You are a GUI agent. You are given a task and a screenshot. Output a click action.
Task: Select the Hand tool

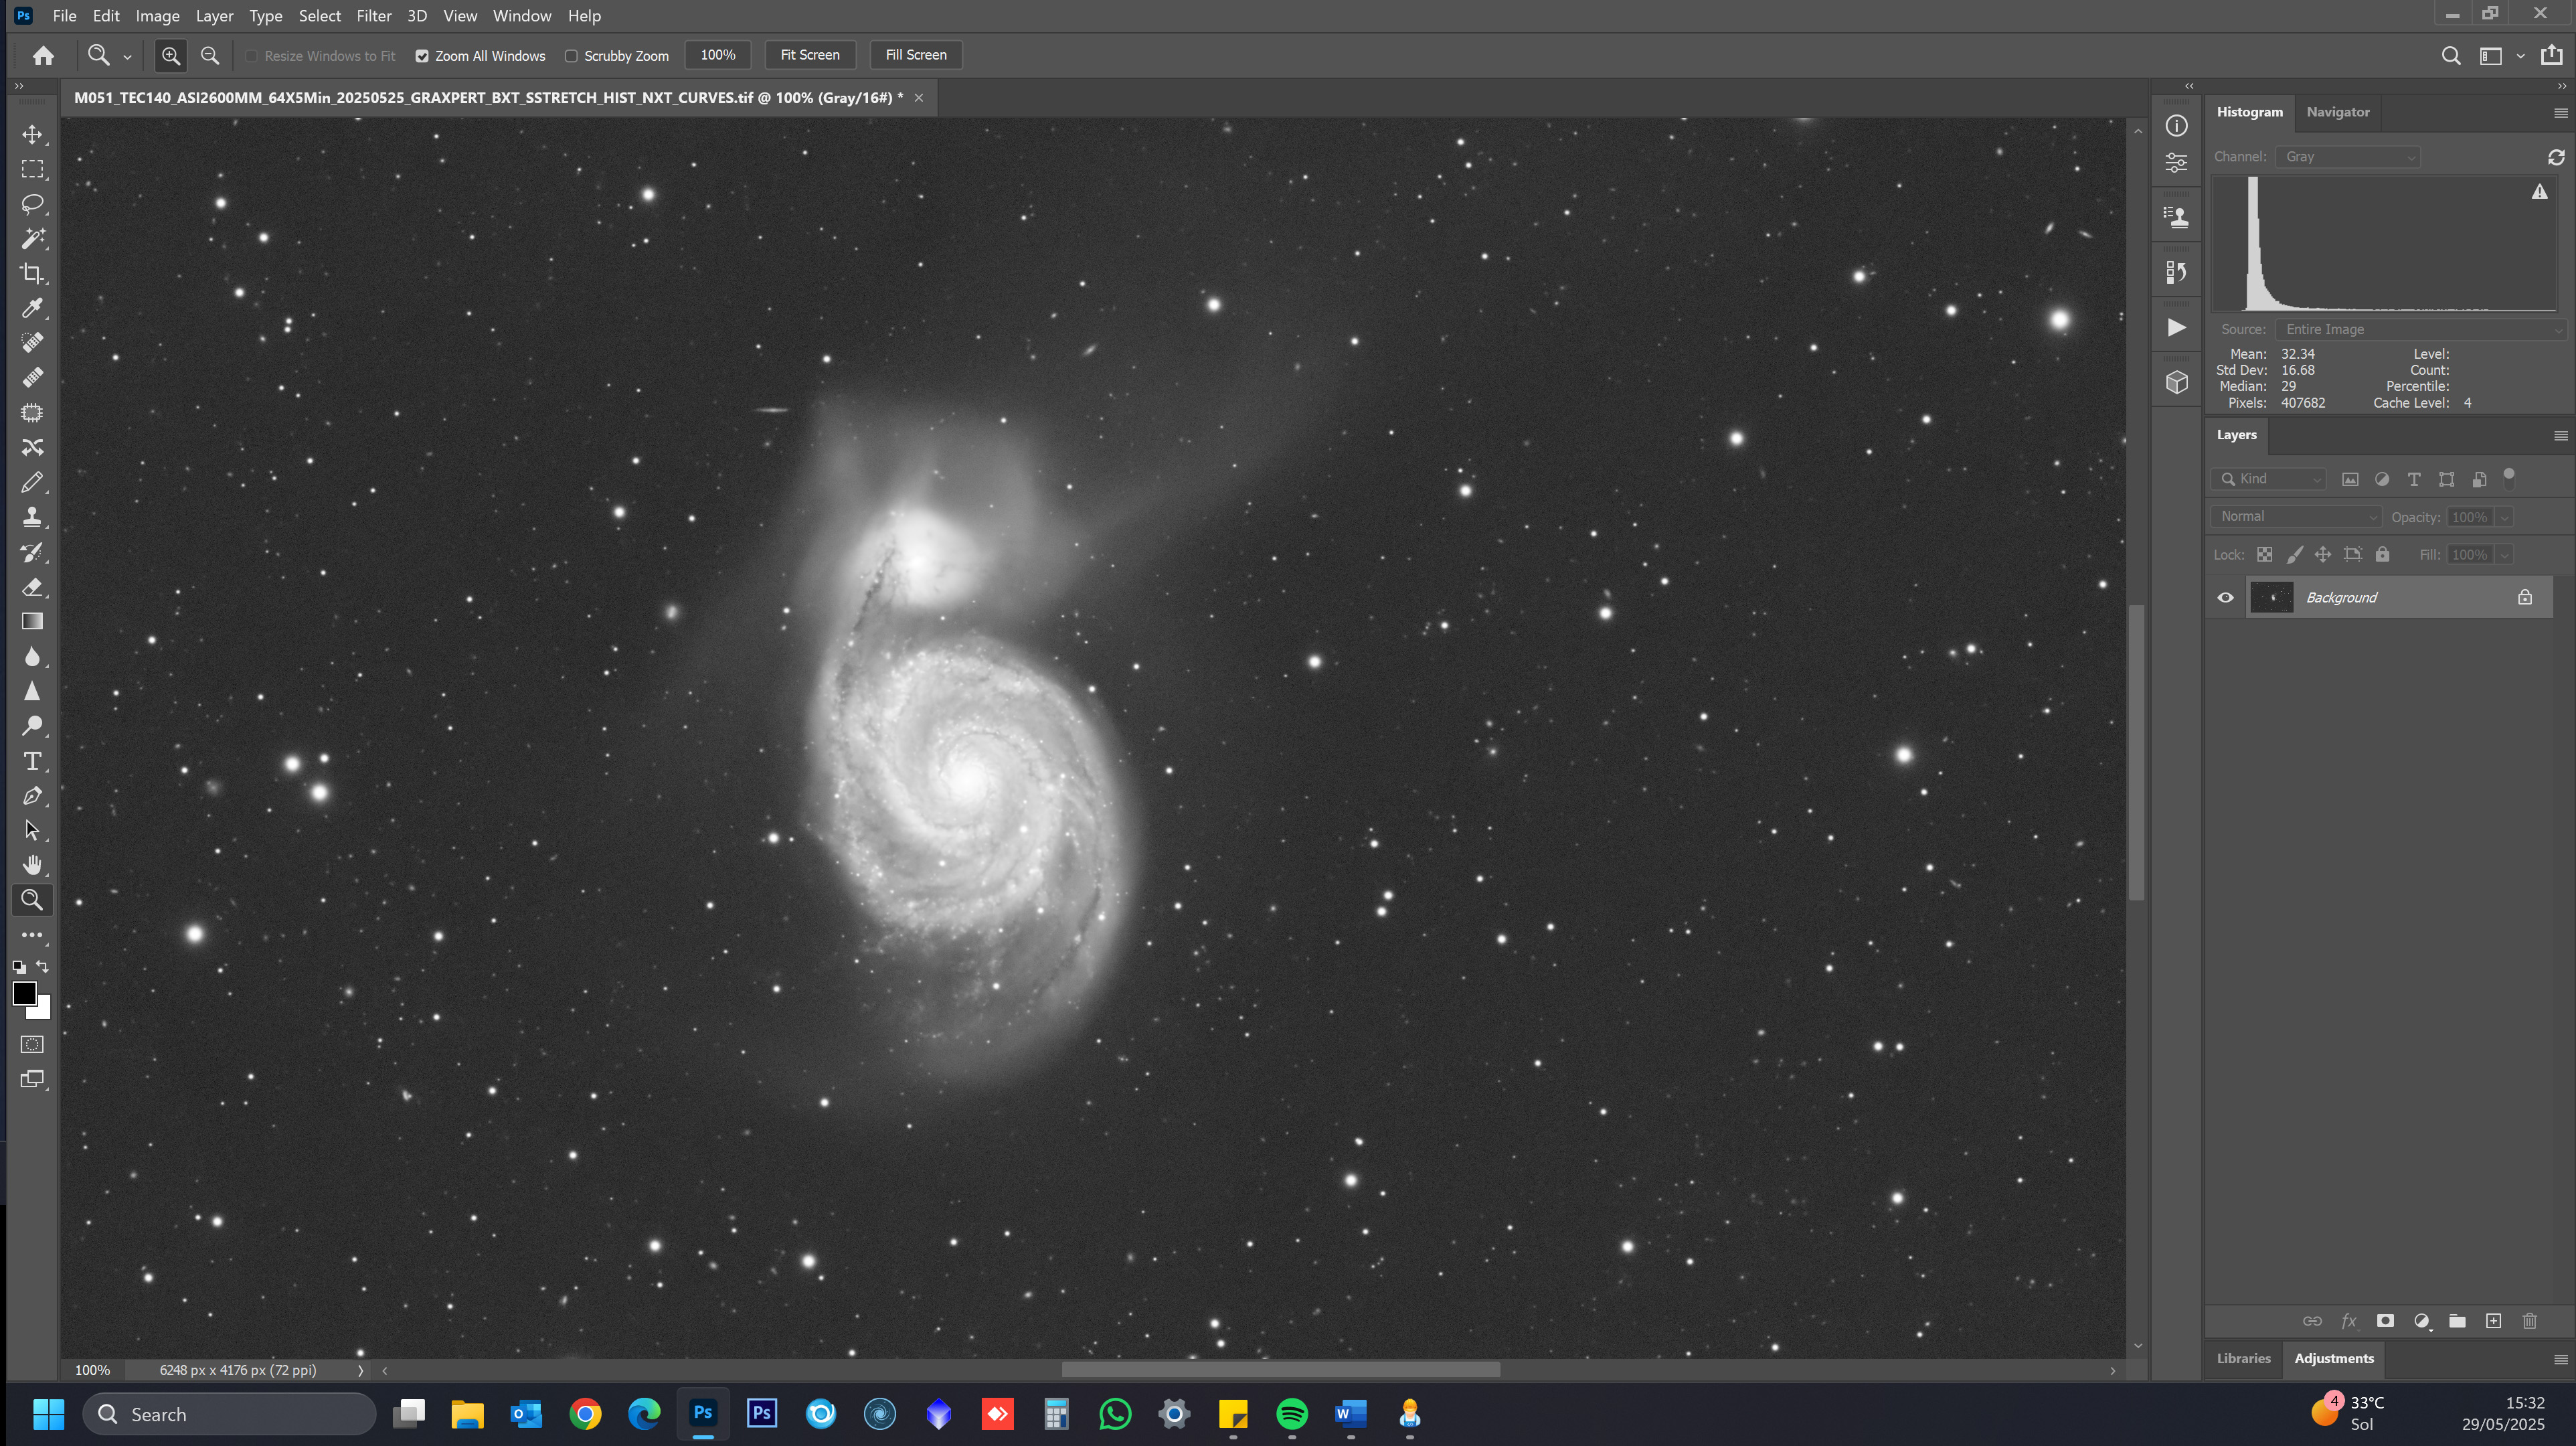[x=32, y=865]
